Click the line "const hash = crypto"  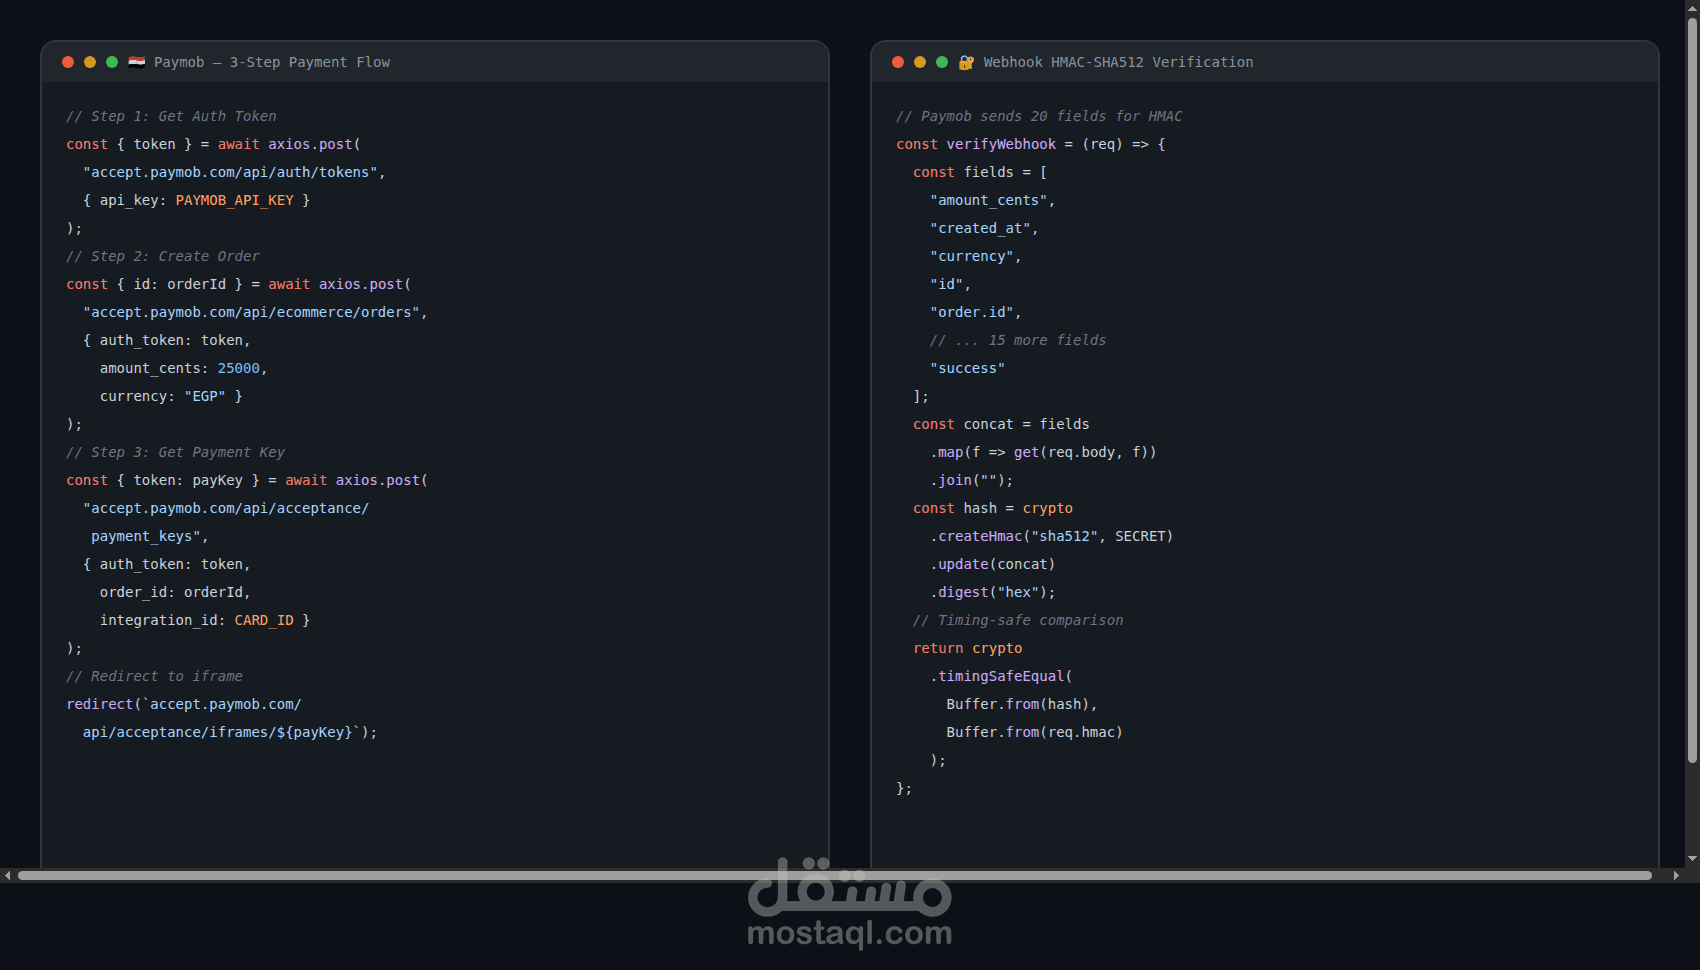(993, 508)
